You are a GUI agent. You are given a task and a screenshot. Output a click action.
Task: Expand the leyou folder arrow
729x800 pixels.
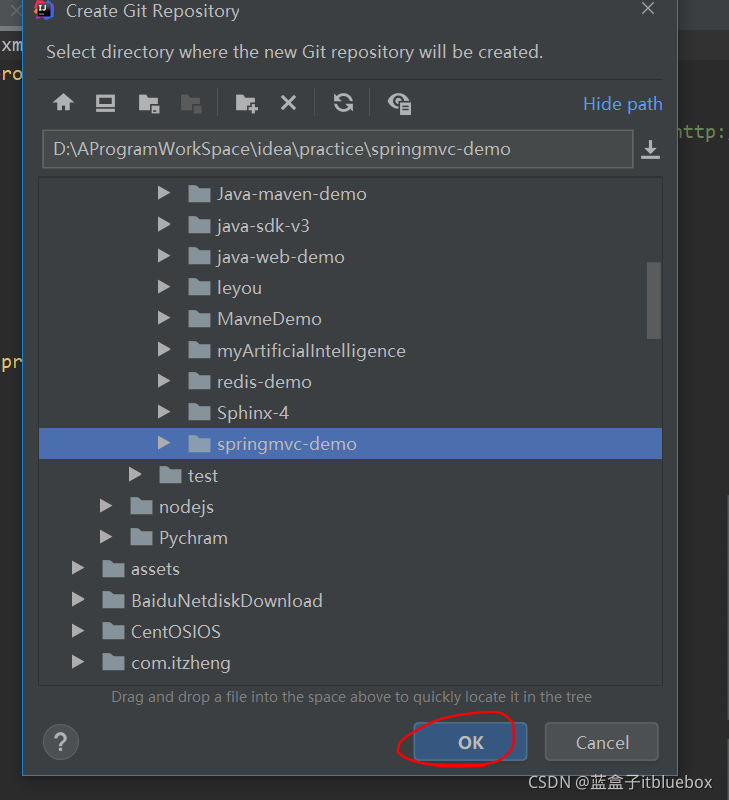(x=163, y=287)
